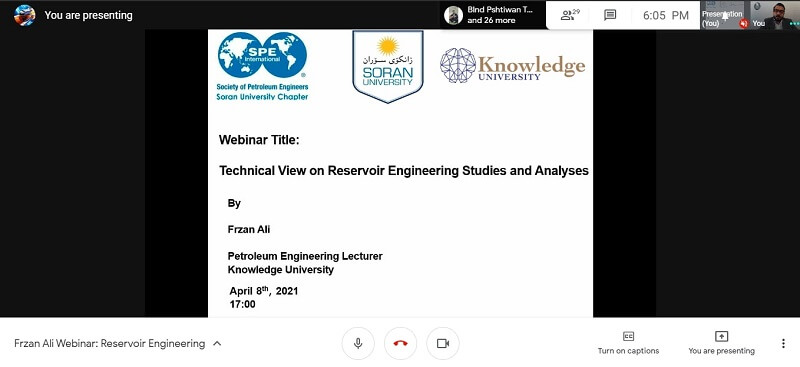This screenshot has width=800, height=367.
Task: Click the muted mic indicator on Presentation thumbnail
Action: (x=744, y=23)
